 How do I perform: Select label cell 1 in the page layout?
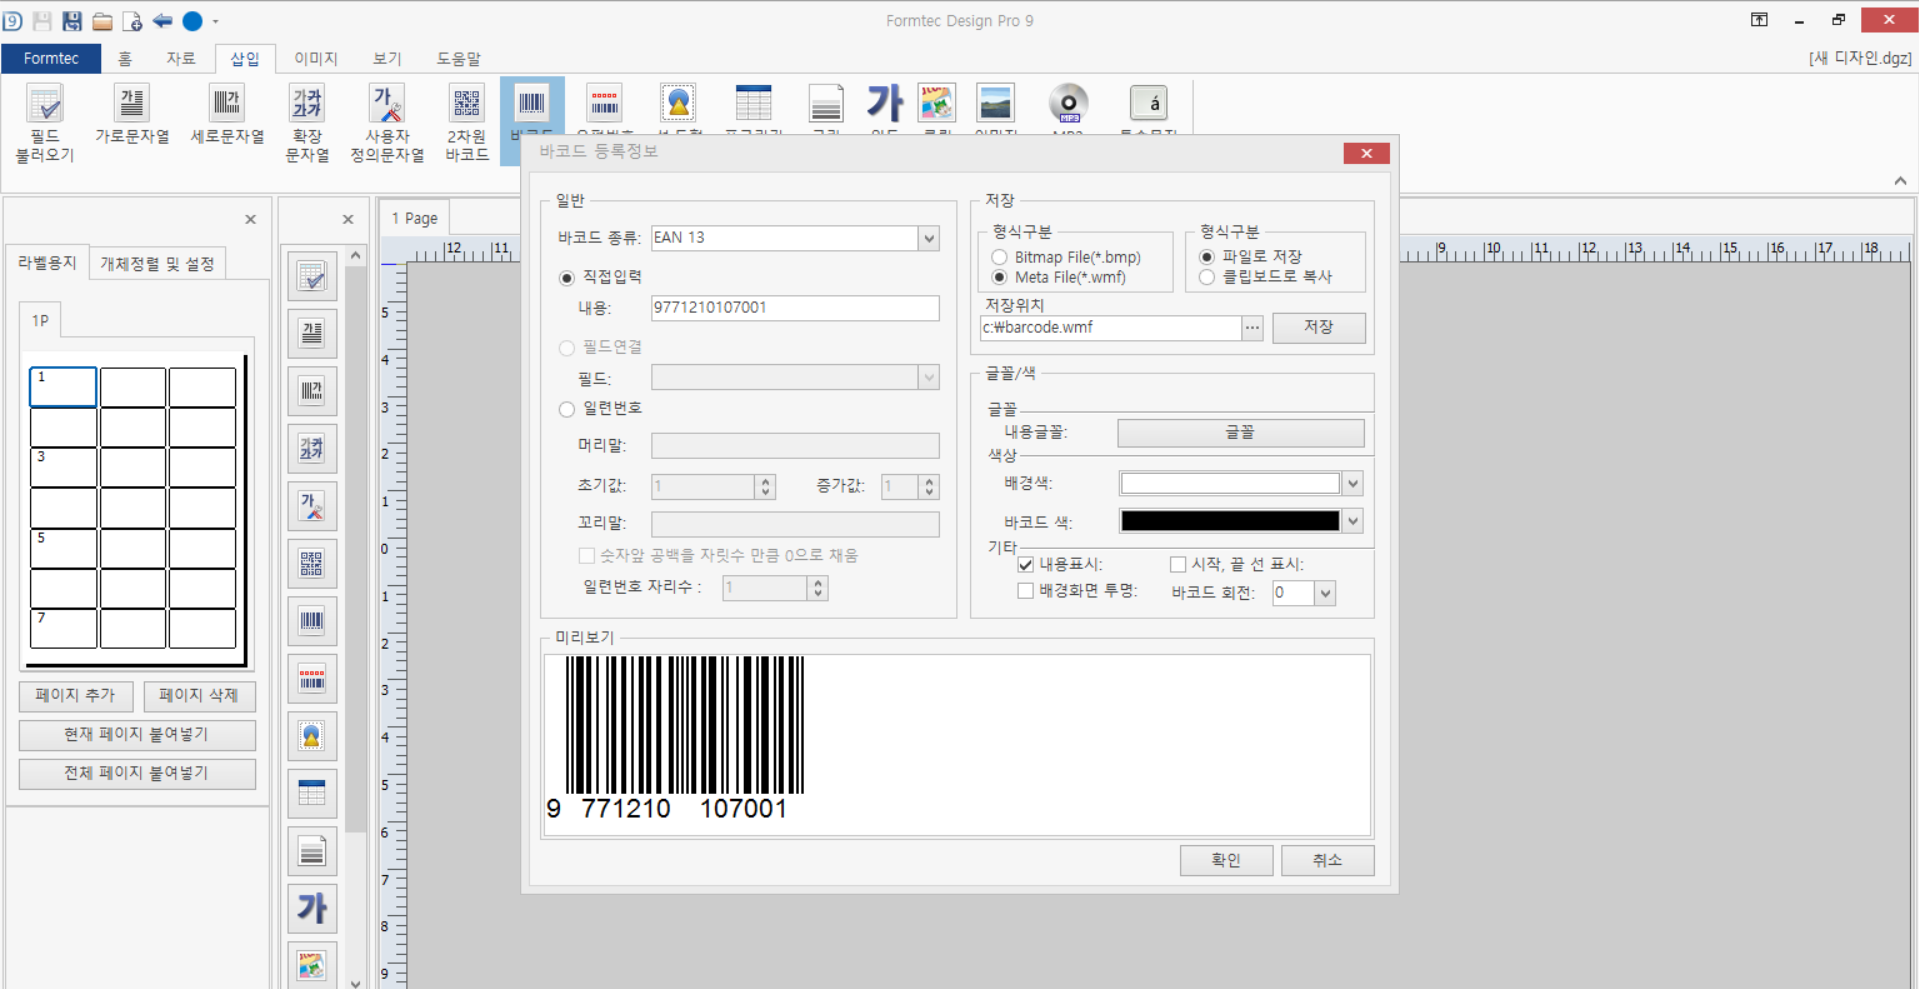click(63, 387)
